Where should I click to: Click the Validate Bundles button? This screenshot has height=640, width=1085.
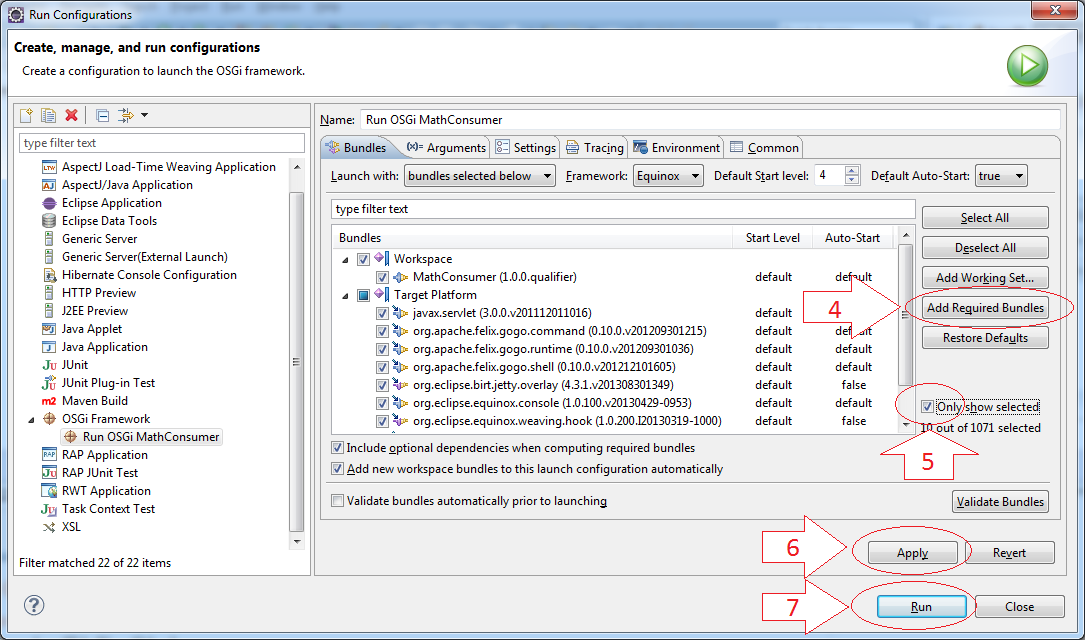tap(1000, 502)
